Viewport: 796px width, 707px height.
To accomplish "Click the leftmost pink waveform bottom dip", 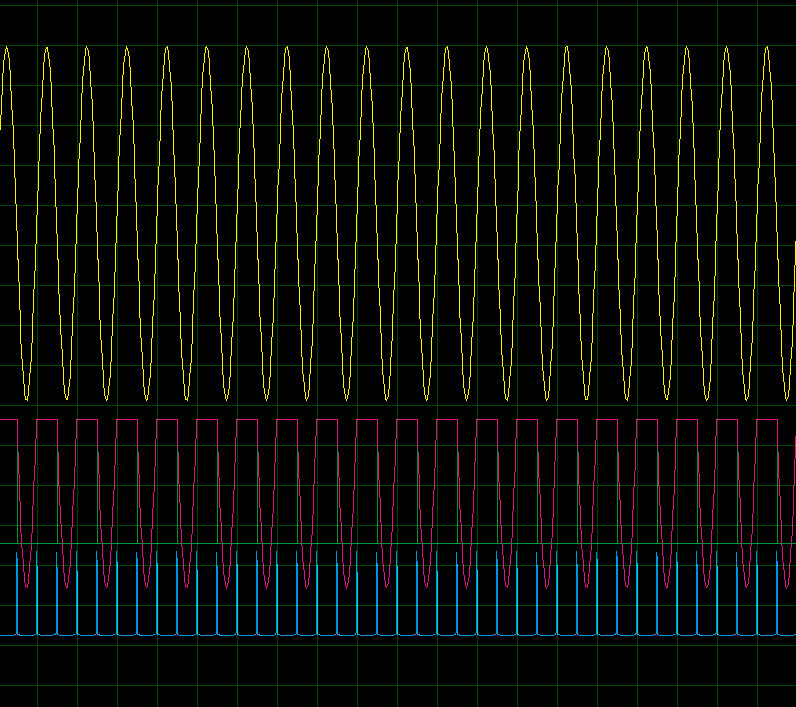I will [x=27, y=585].
